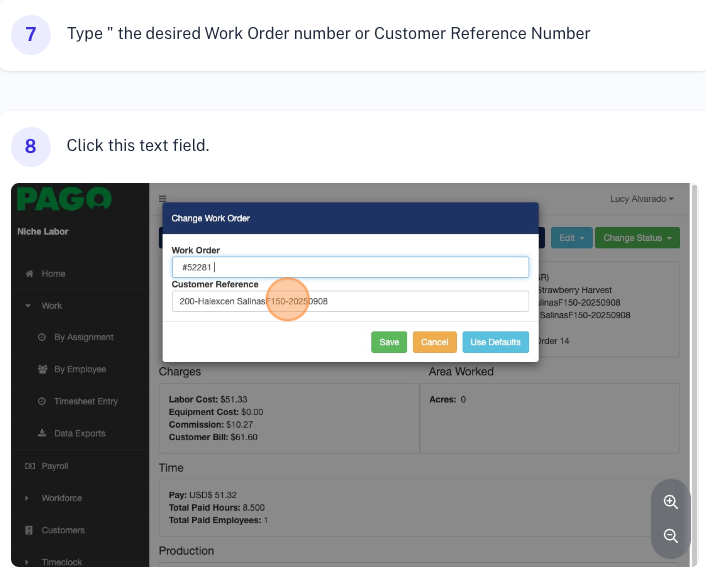Zoom out with the magnifier minus icon
This screenshot has width=705, height=578.
[x=671, y=536]
